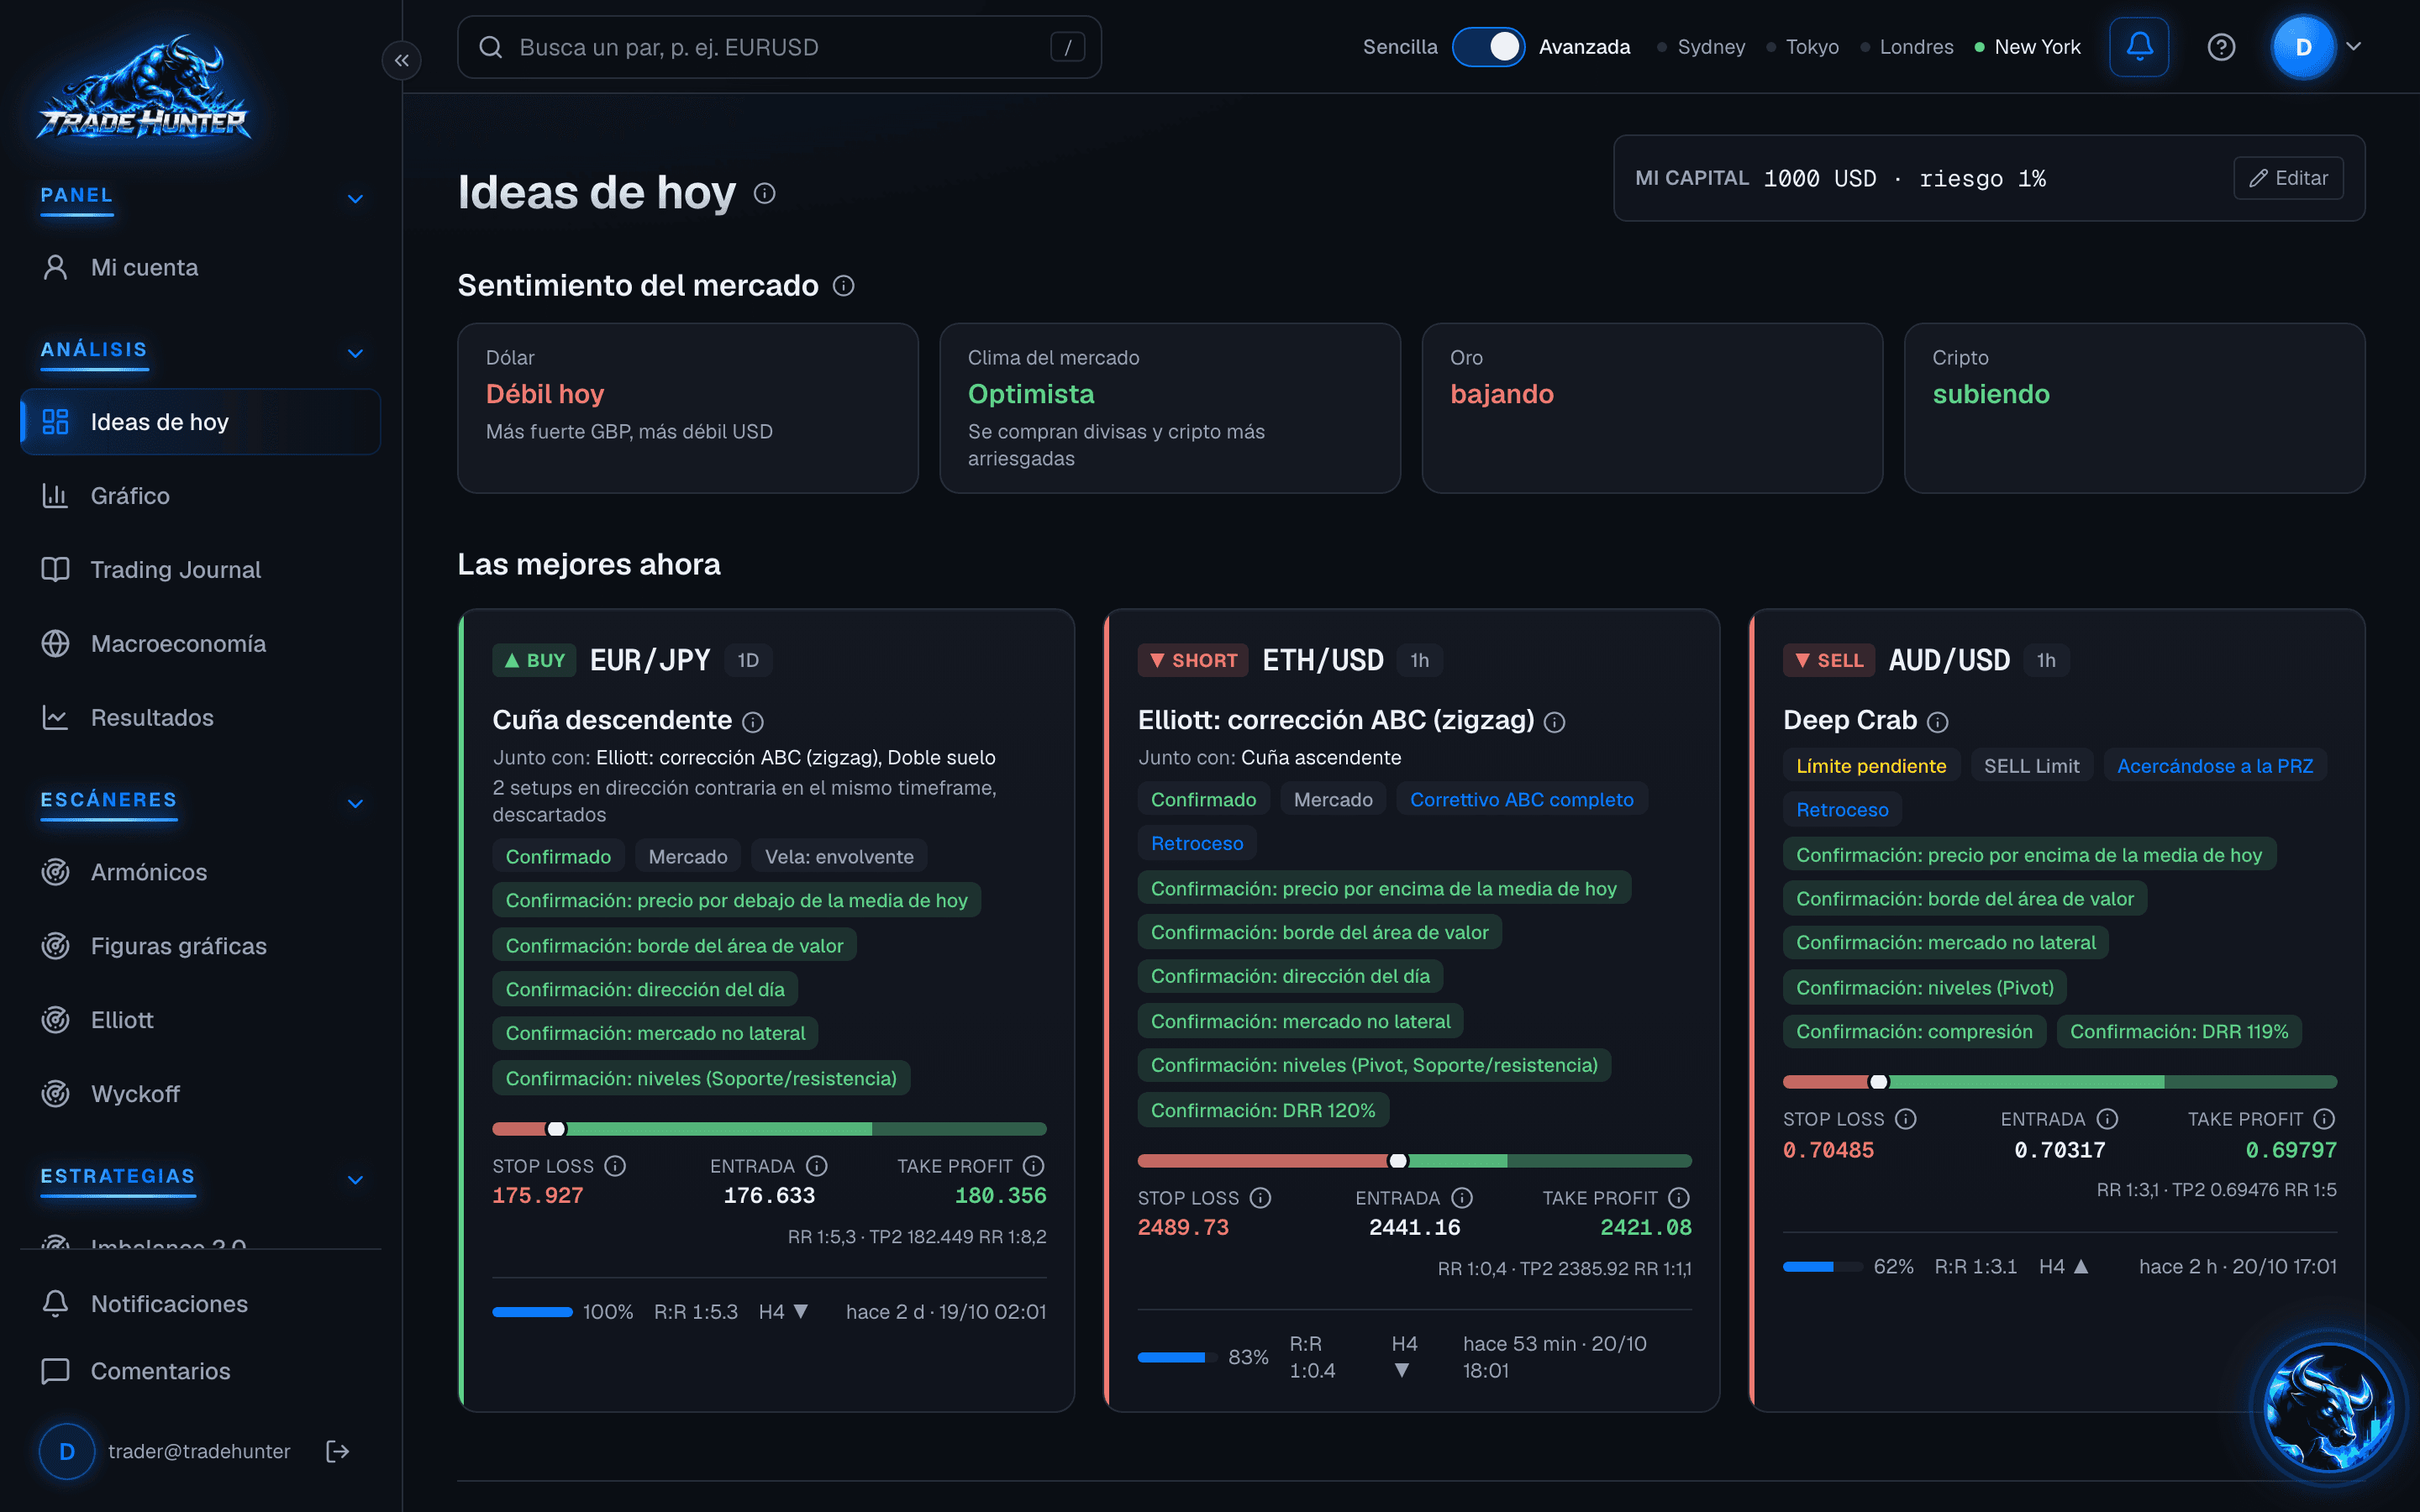Open the Wyckoff scanner
The image size is (2420, 1512).
tap(200, 1094)
